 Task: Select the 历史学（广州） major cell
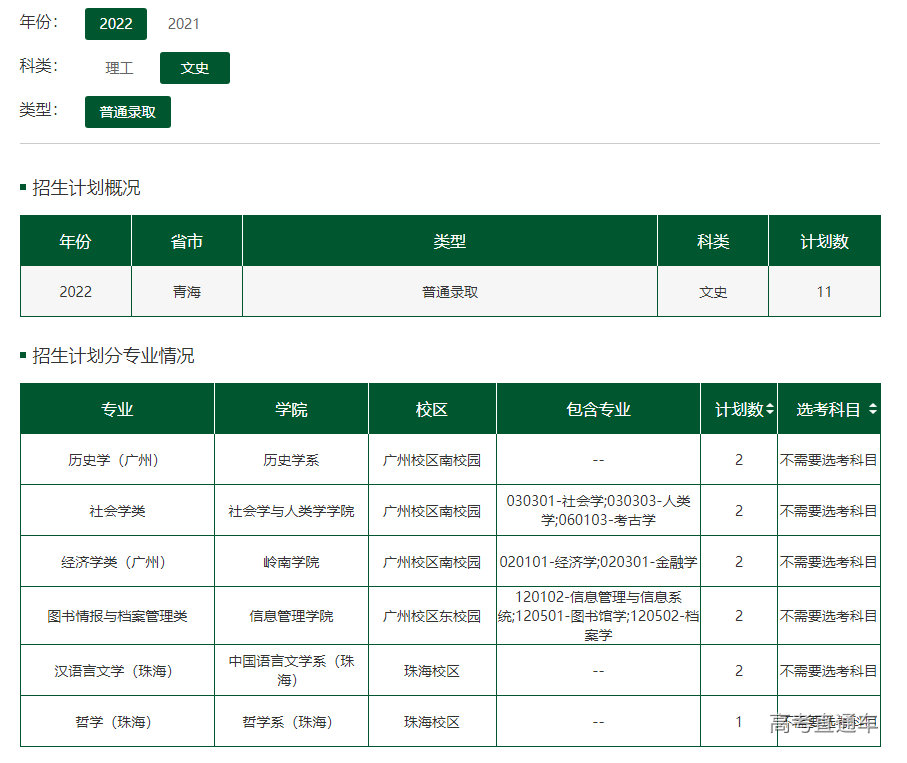point(117,460)
